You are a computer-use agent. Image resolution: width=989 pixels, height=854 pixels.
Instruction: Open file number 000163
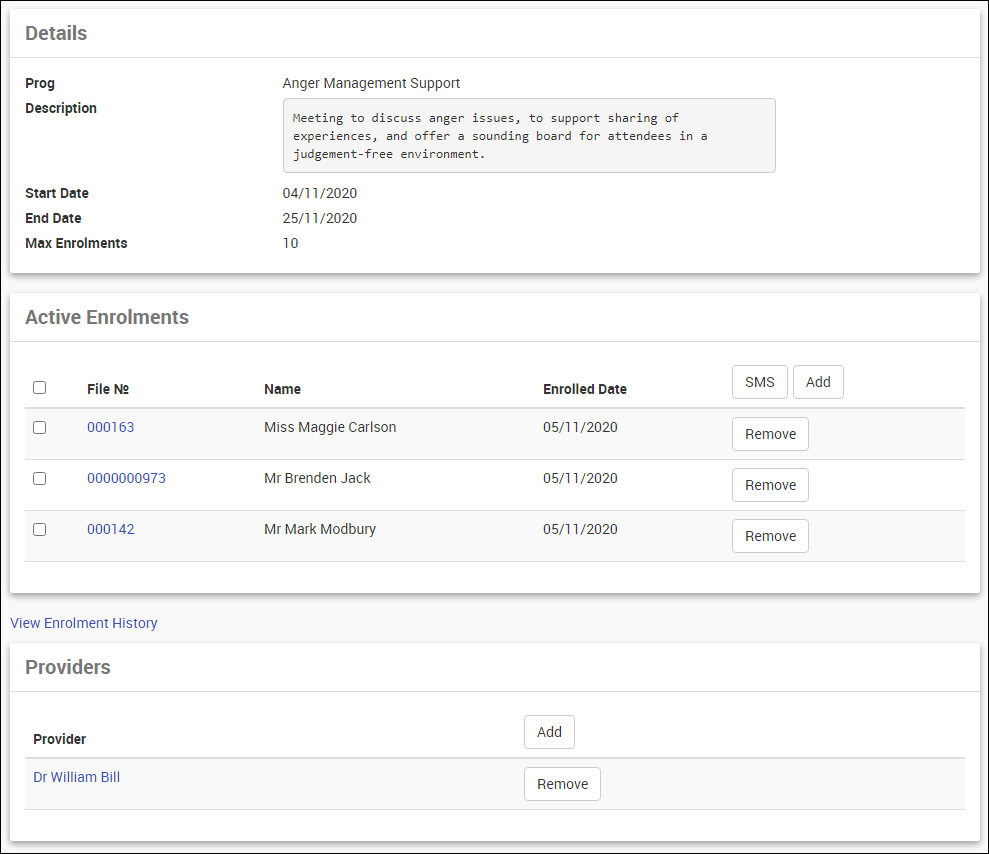click(x=110, y=427)
